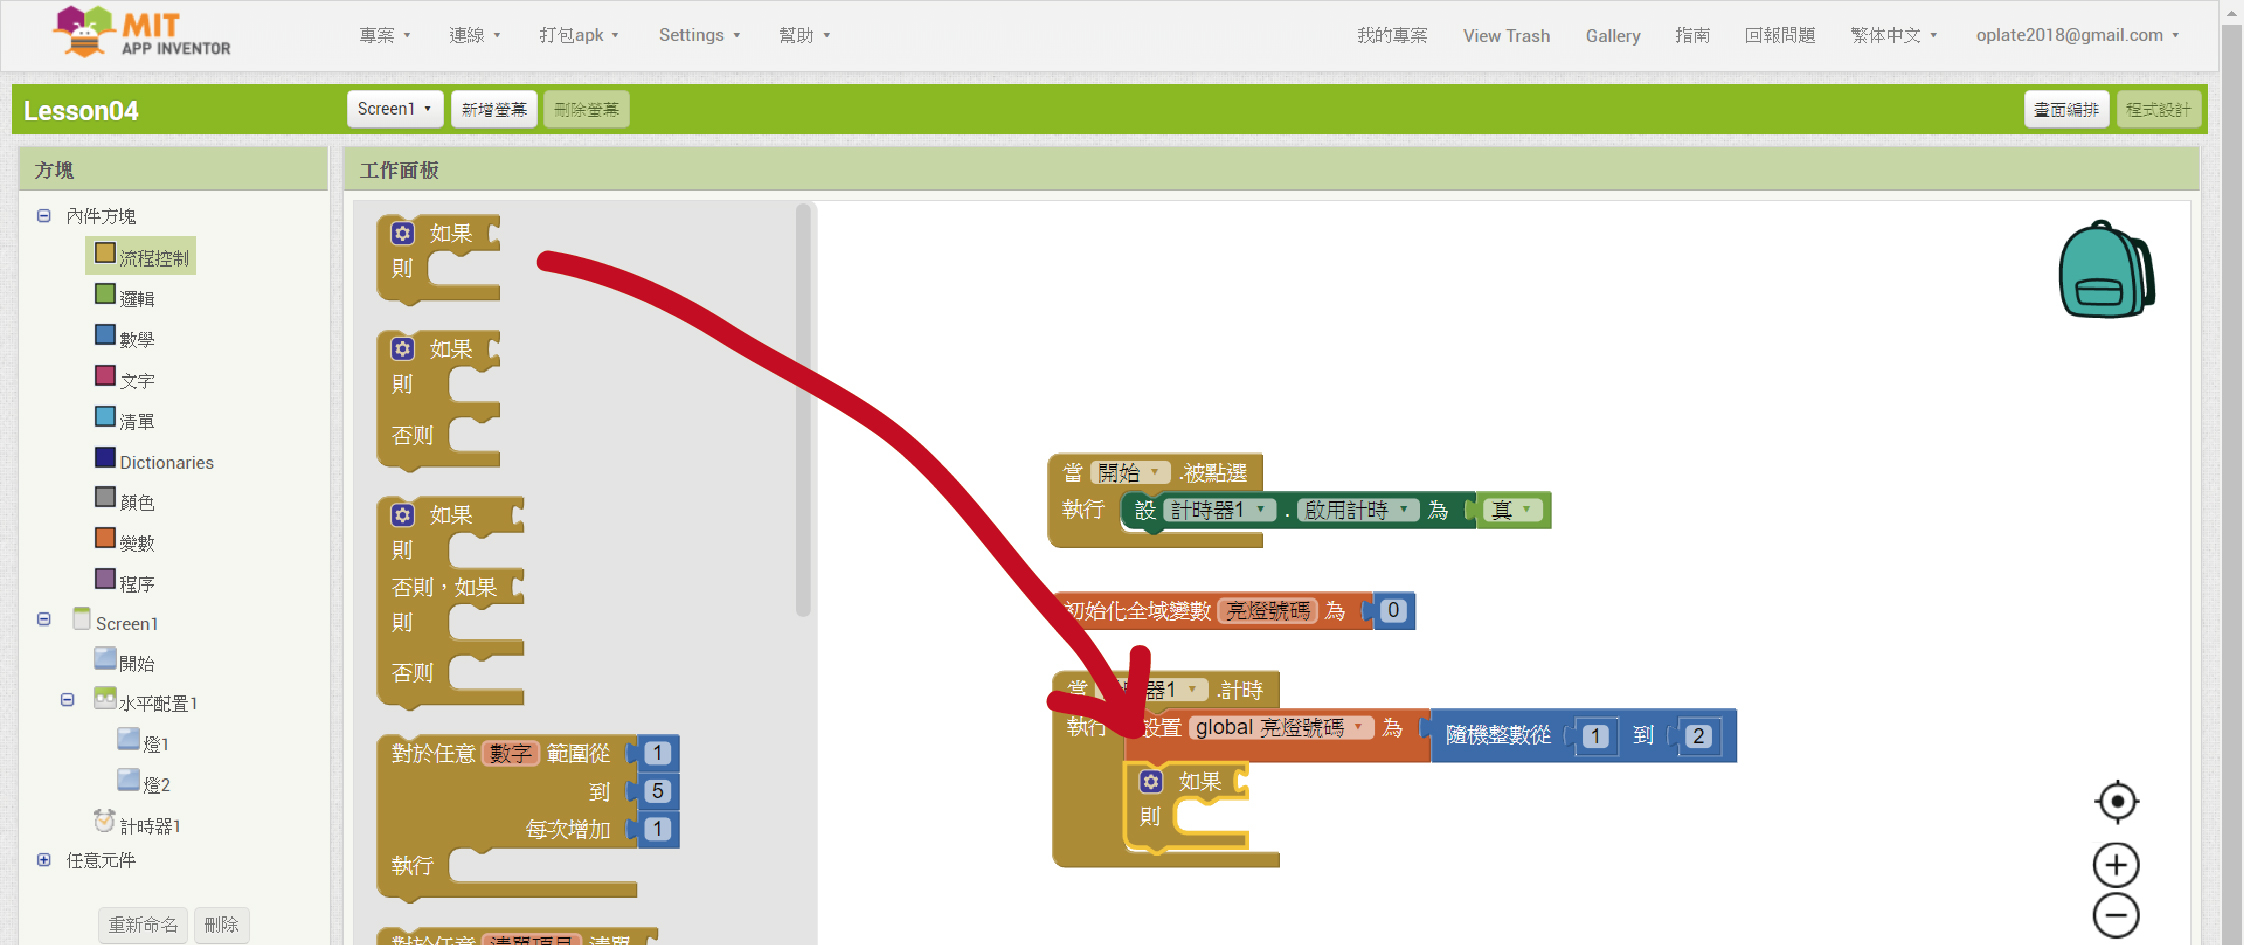Screen dimensions: 2244x945
Task: Expand the 任意元件 tree section
Action: (x=44, y=860)
